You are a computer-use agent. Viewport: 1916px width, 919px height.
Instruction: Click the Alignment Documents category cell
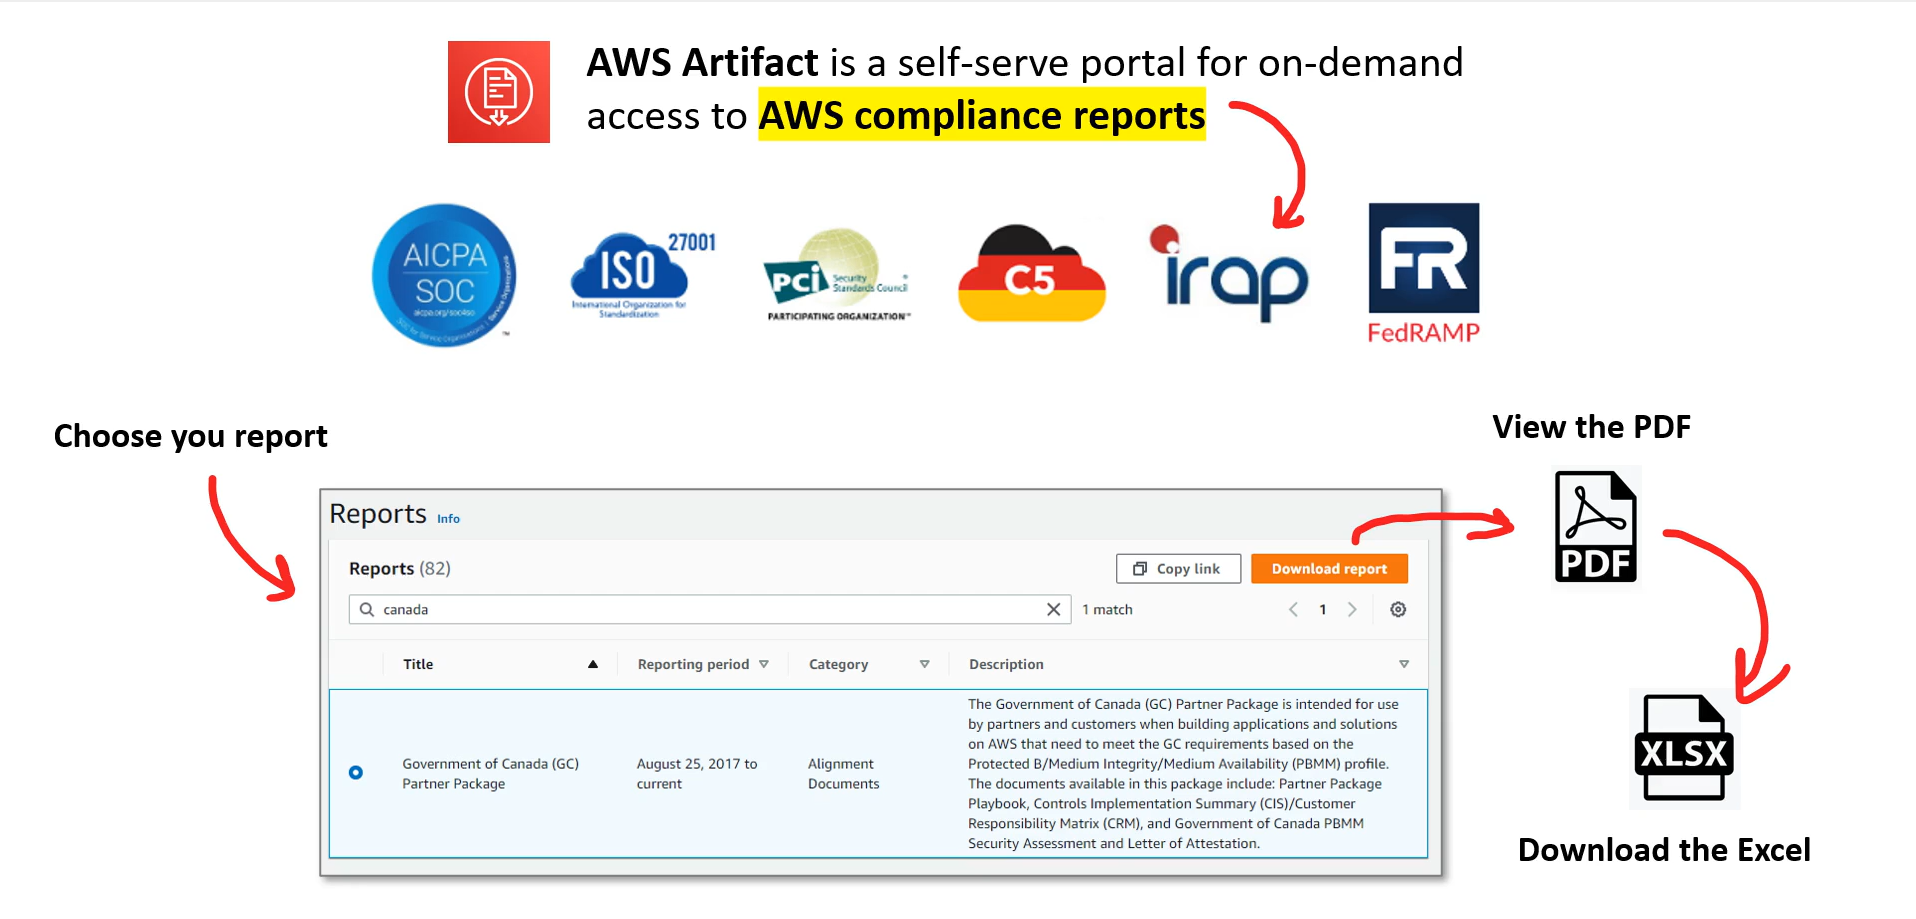pyautogui.click(x=843, y=773)
